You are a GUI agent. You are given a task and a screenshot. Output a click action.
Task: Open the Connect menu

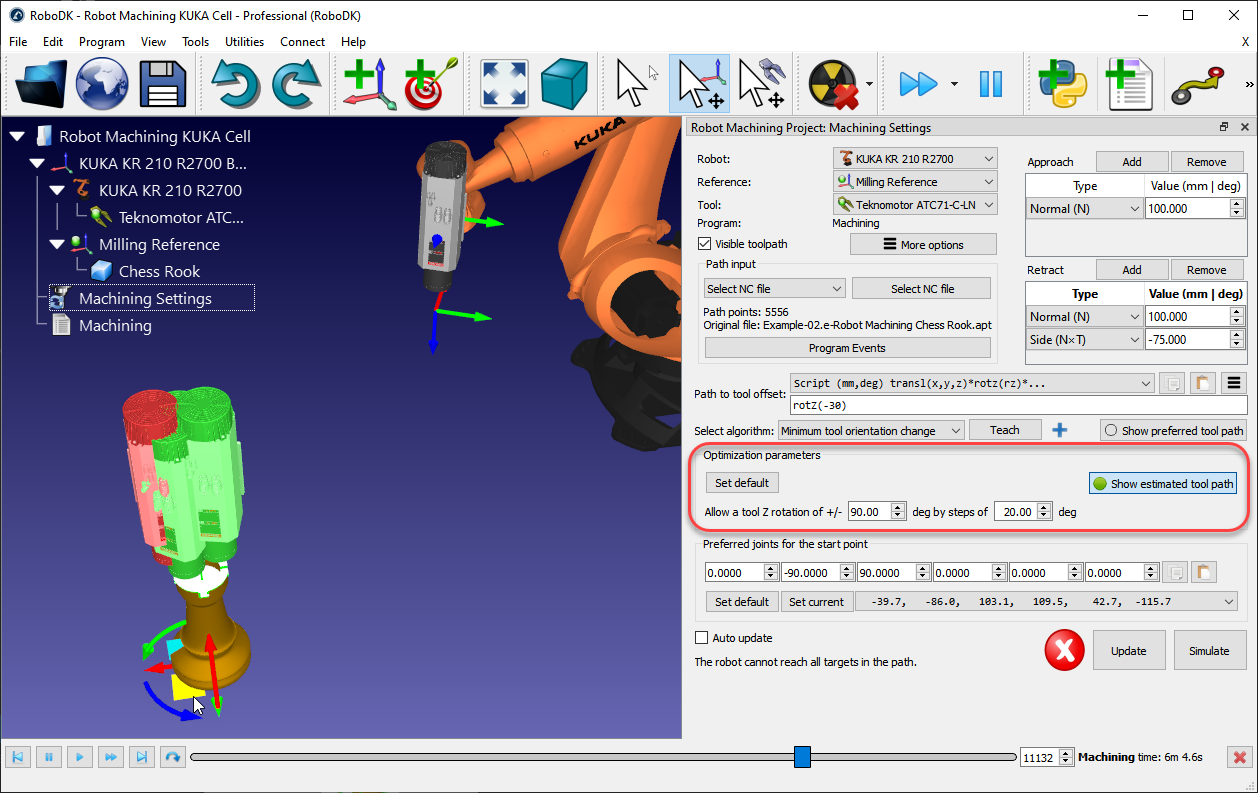302,42
